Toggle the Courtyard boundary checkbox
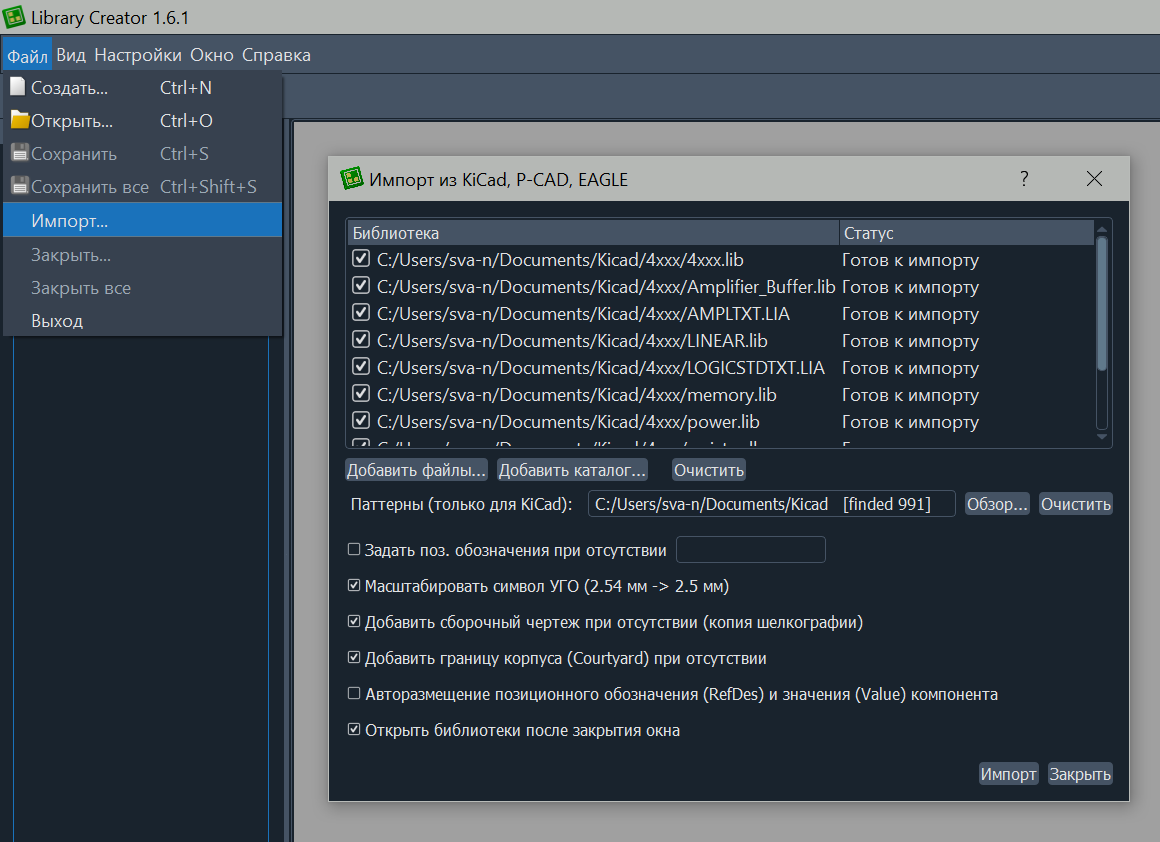Viewport: 1160px width, 842px height. pyautogui.click(x=354, y=658)
